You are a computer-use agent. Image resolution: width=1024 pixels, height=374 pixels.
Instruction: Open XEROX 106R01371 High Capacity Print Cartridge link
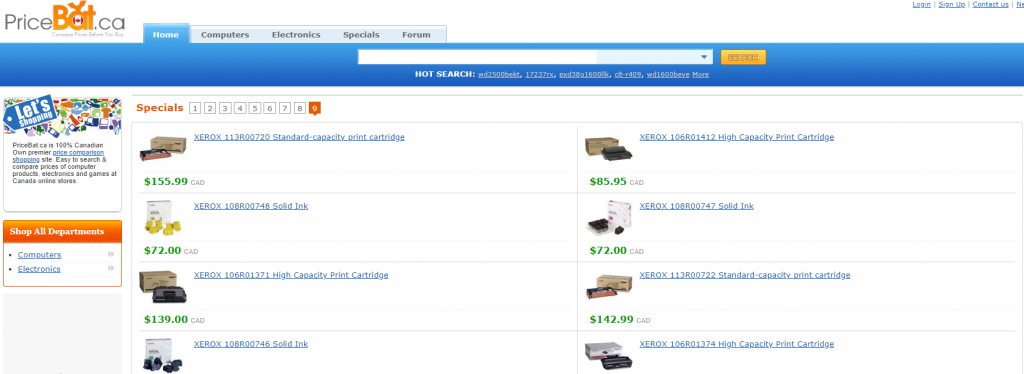tap(291, 275)
